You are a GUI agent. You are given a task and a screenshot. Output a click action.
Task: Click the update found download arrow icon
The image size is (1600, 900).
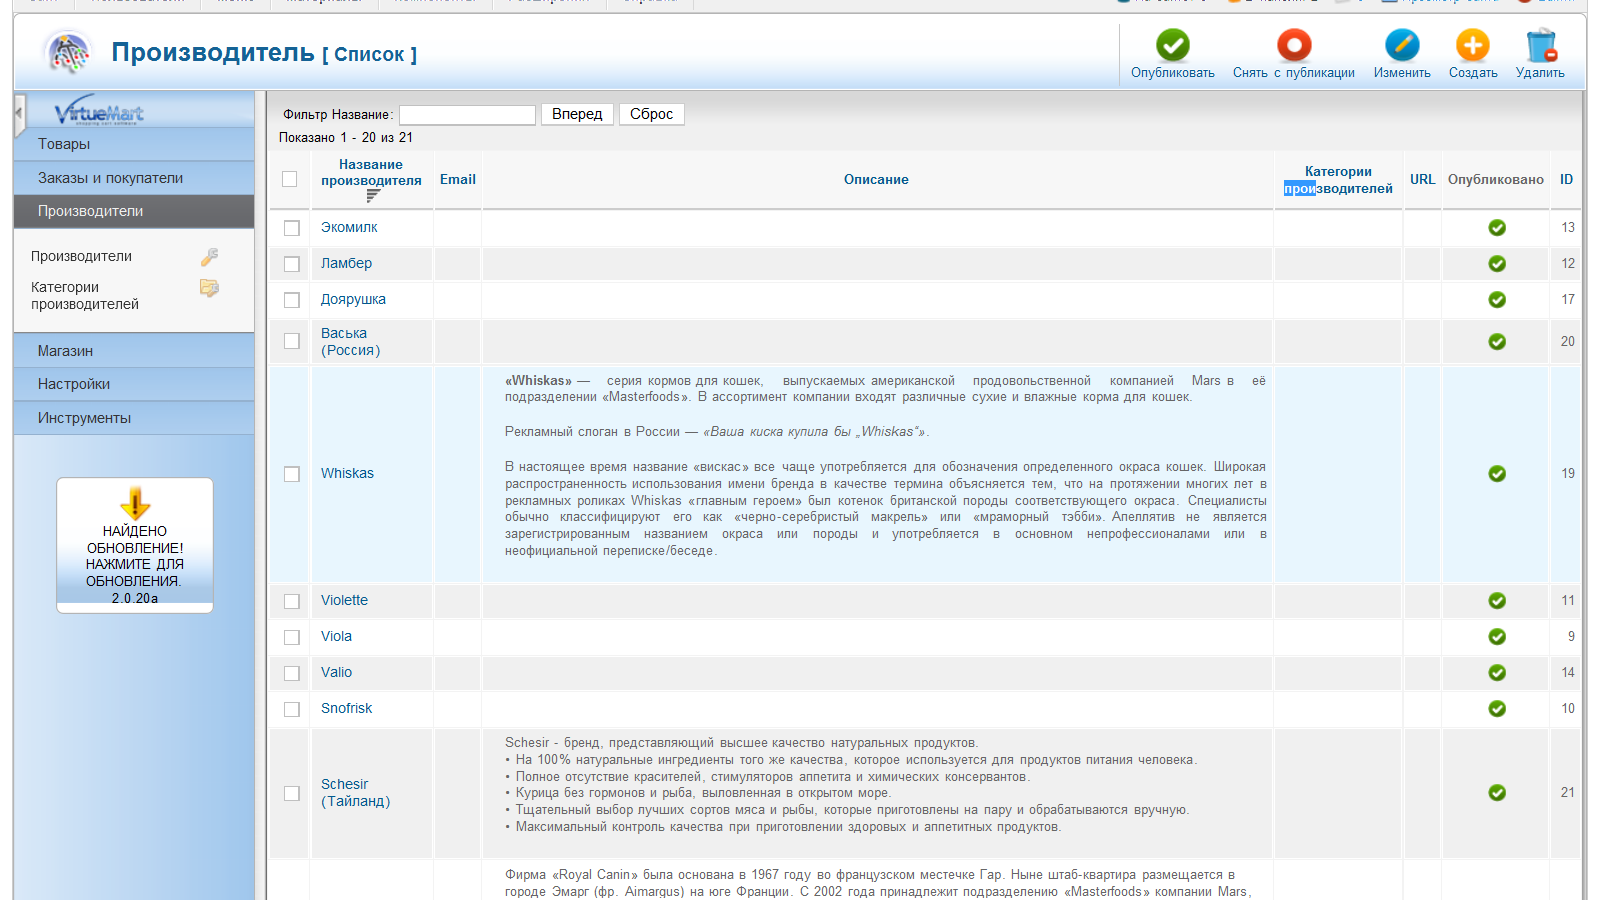pos(135,503)
